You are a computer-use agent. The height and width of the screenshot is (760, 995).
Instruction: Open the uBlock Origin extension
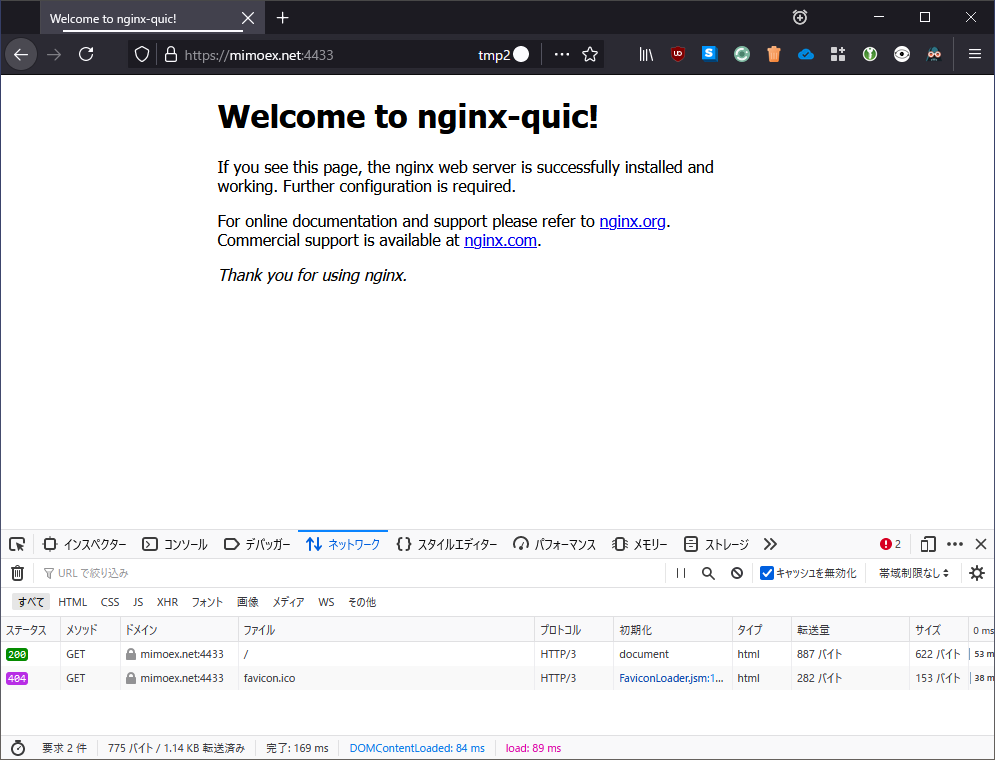(x=678, y=54)
